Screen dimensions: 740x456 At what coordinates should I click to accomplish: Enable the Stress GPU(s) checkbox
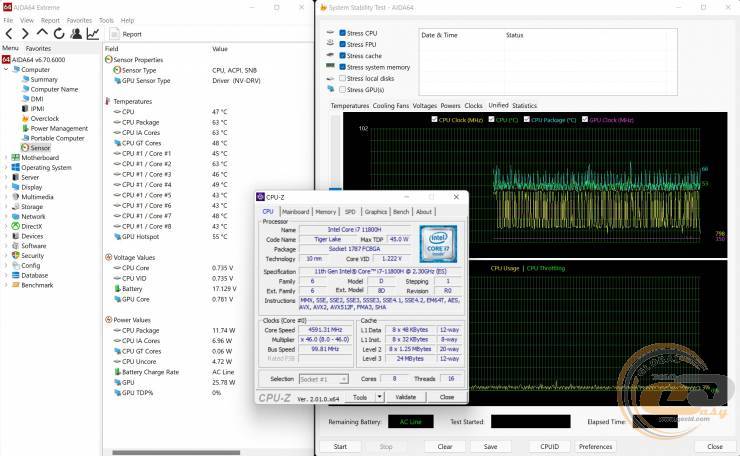pos(343,90)
